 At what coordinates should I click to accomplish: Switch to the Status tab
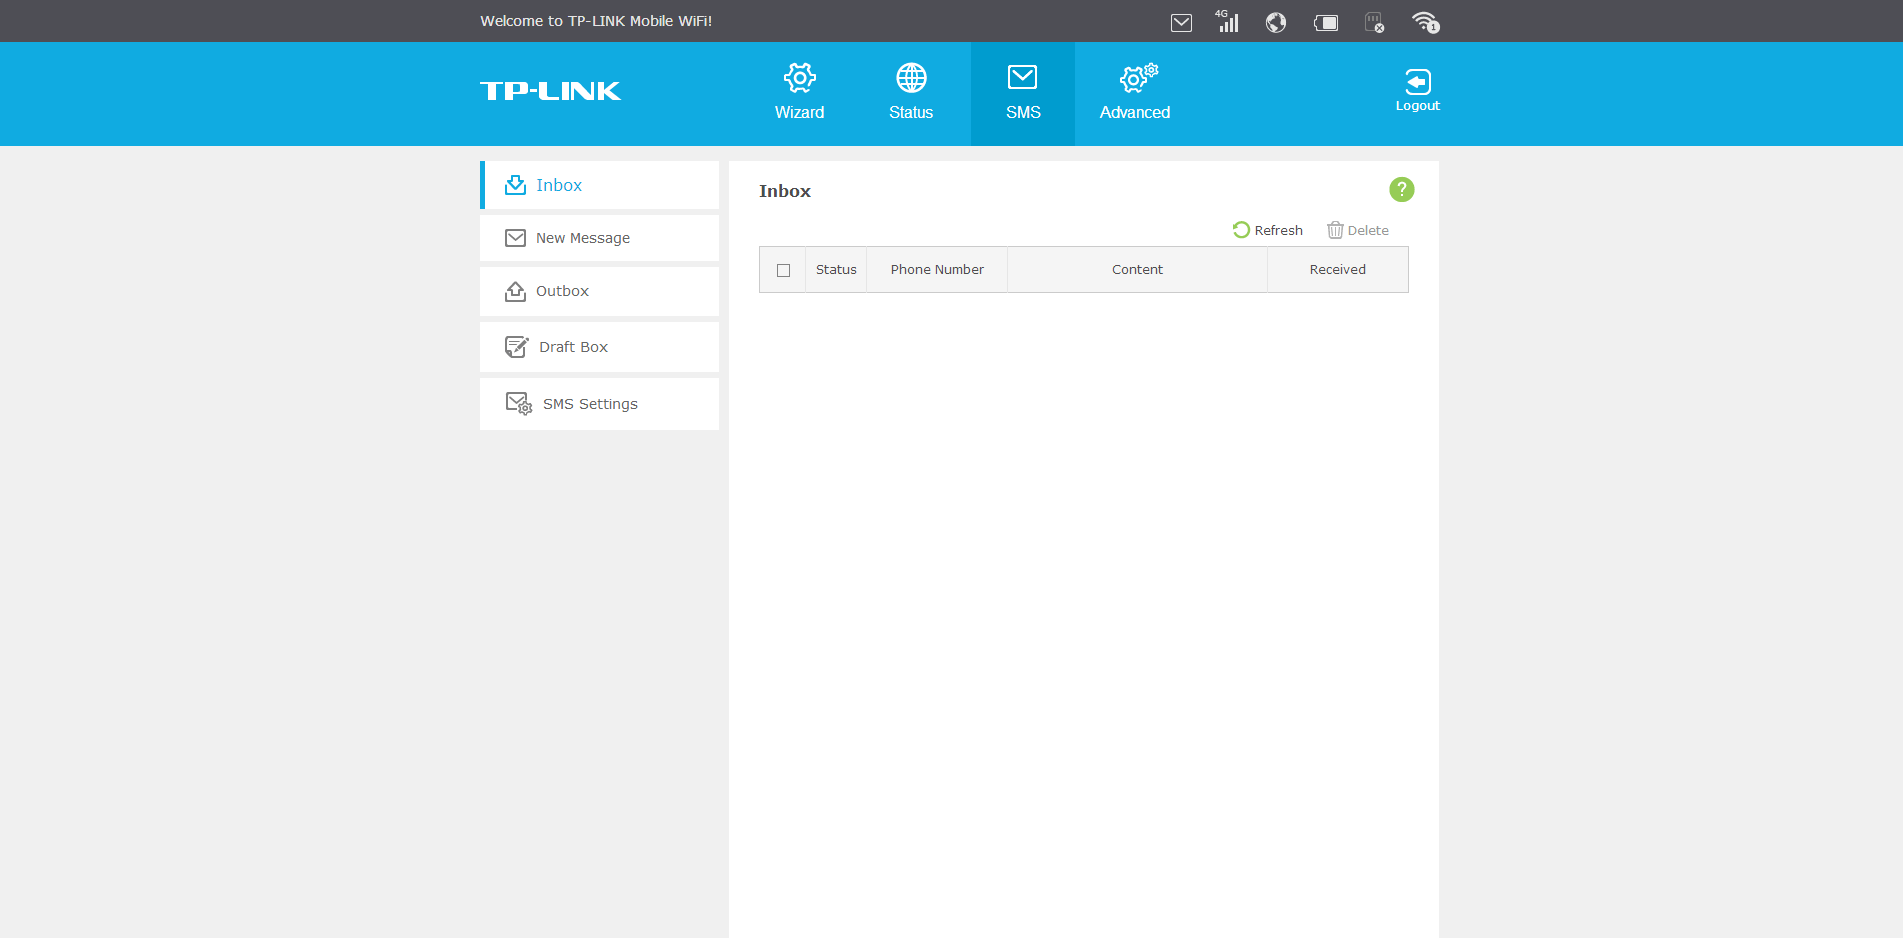pyautogui.click(x=911, y=93)
